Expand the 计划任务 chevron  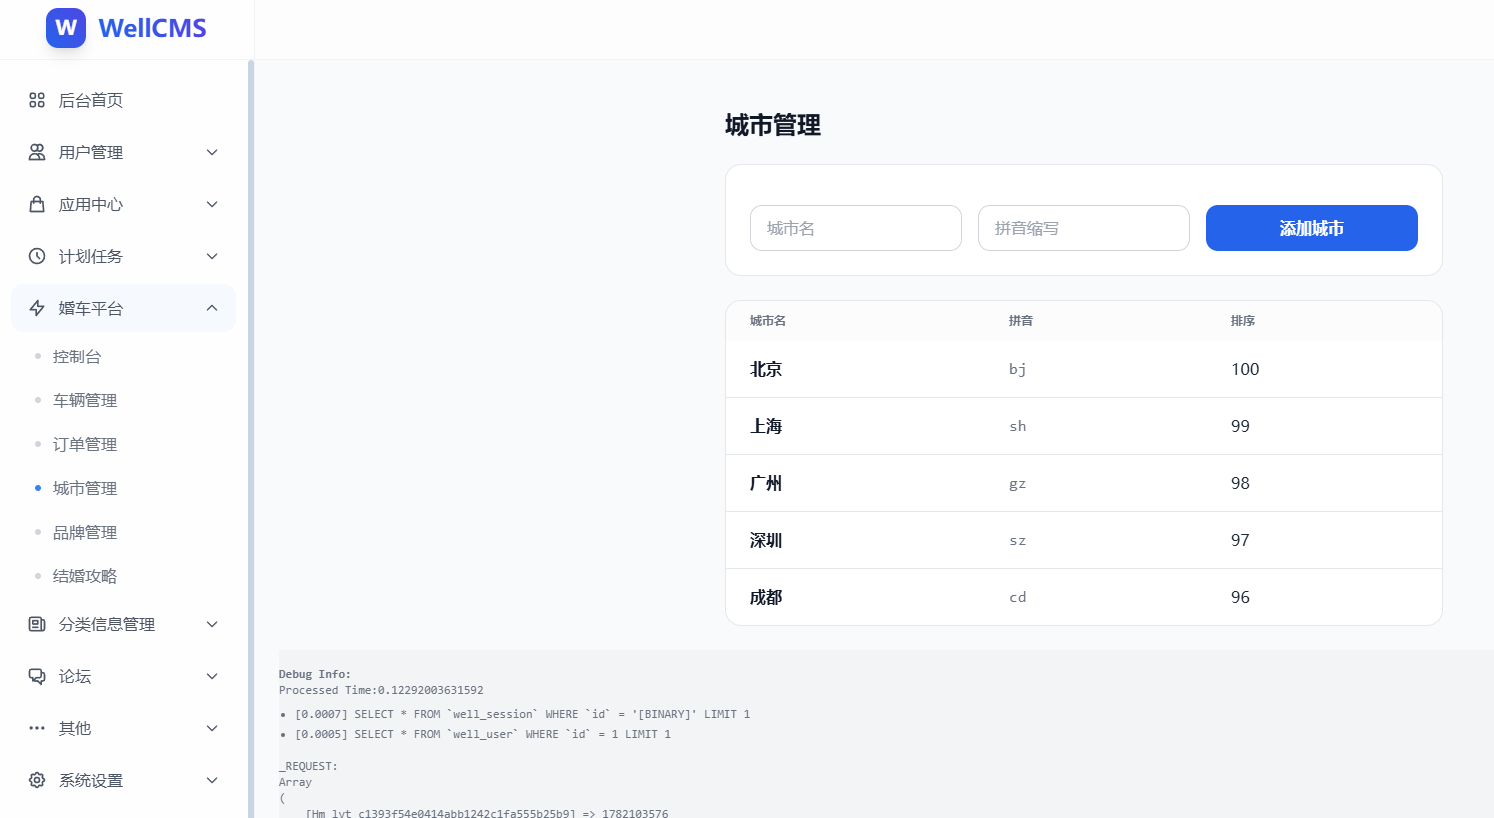(212, 256)
